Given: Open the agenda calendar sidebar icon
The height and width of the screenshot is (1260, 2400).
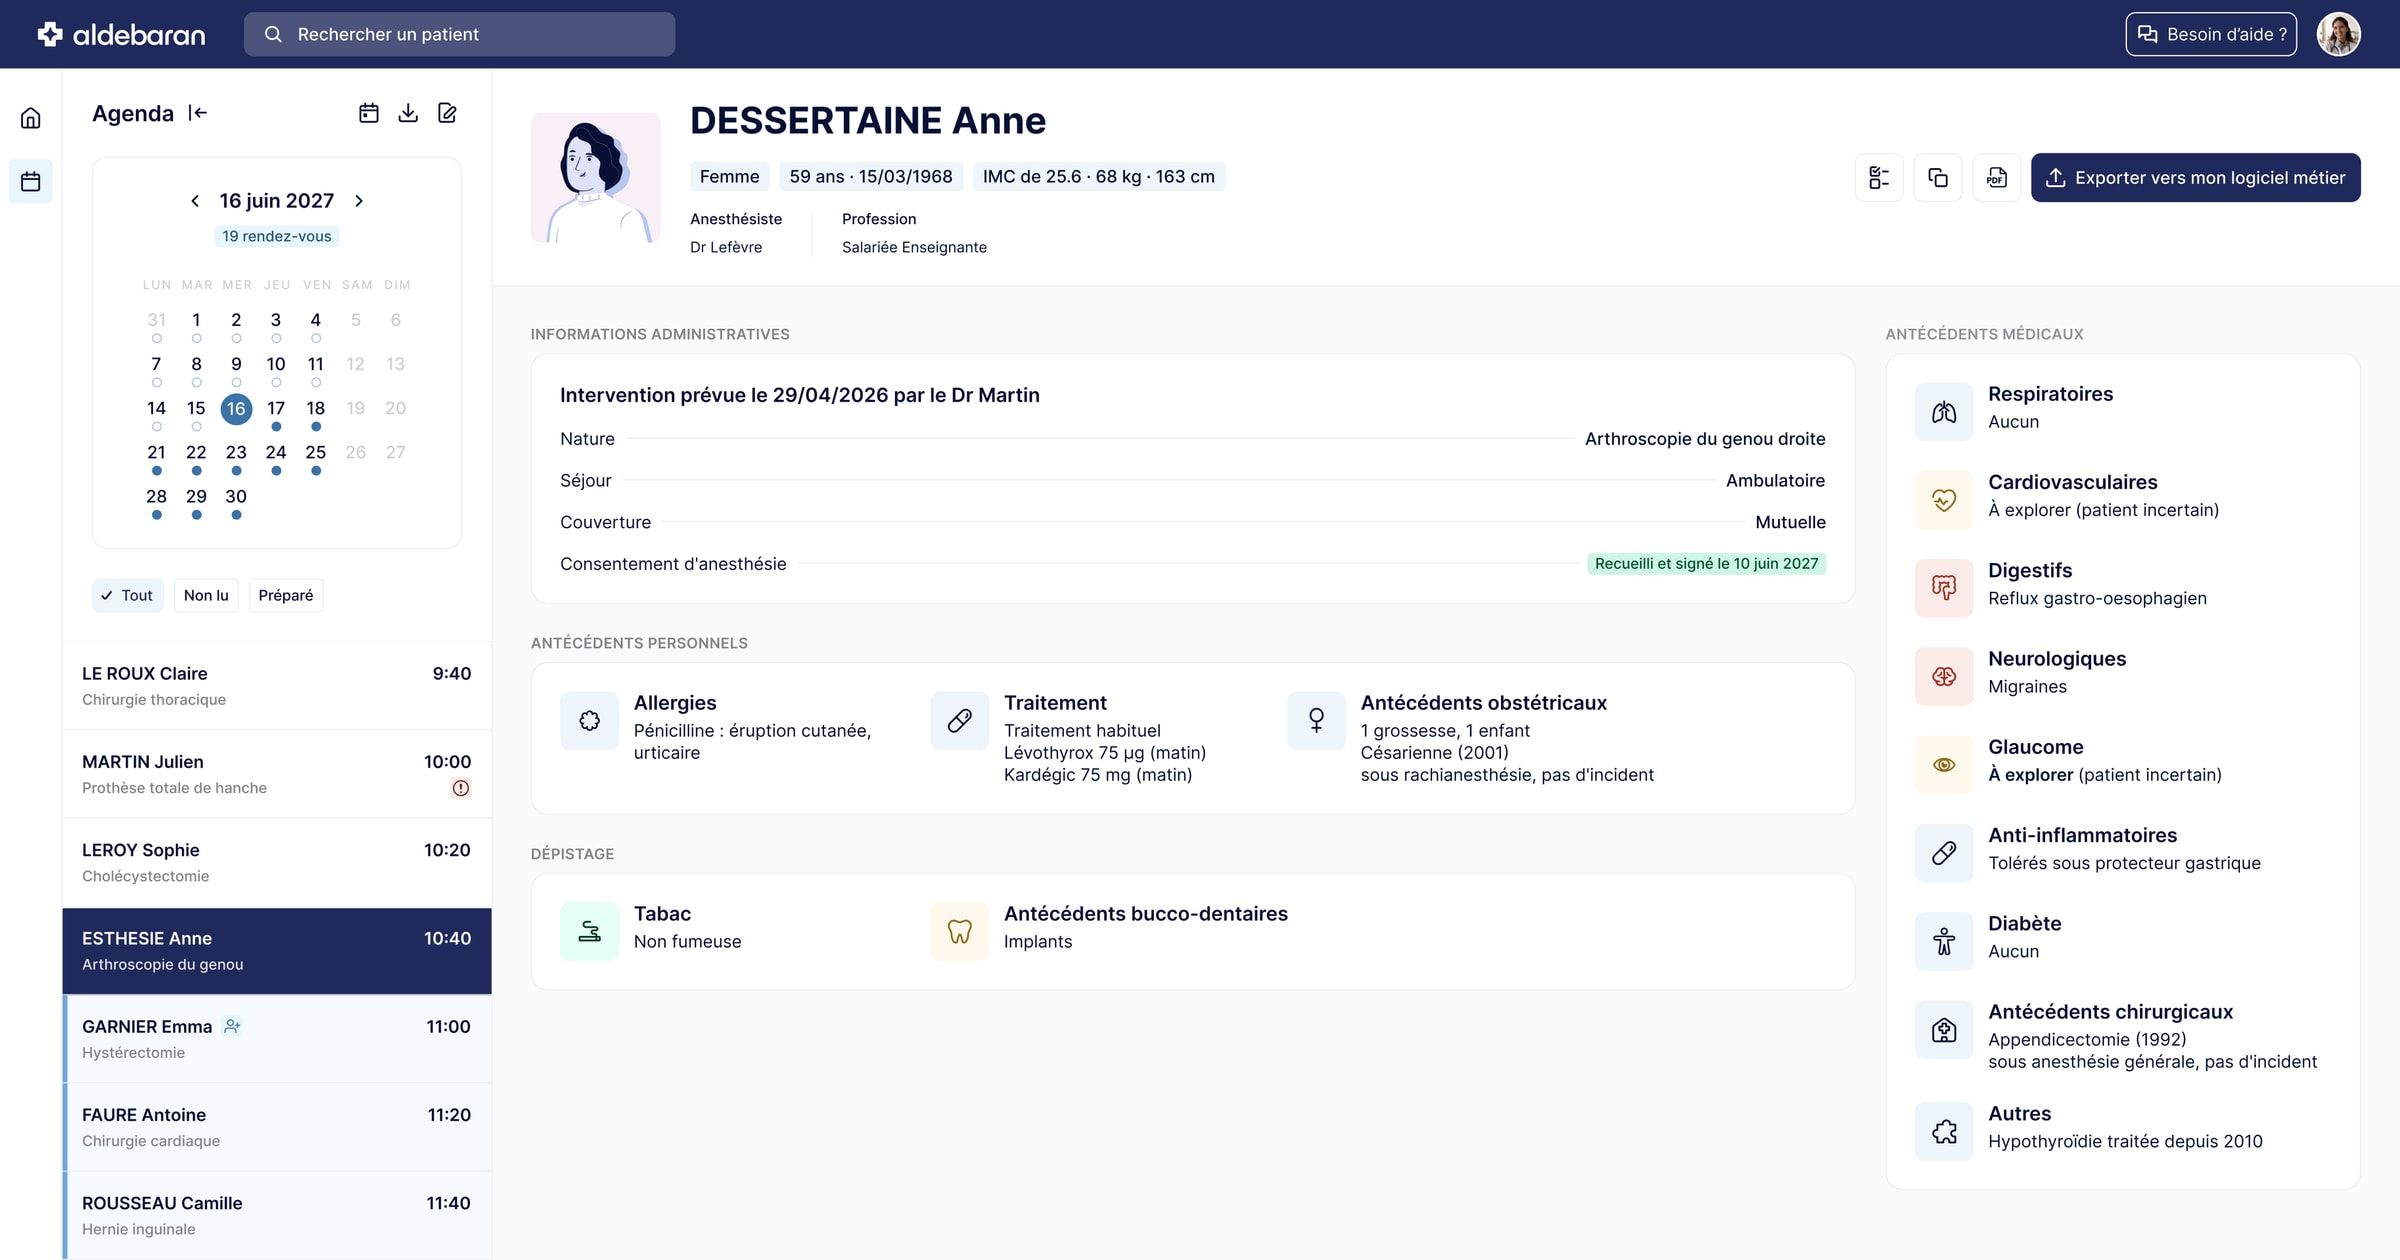Looking at the screenshot, I should click(31, 182).
